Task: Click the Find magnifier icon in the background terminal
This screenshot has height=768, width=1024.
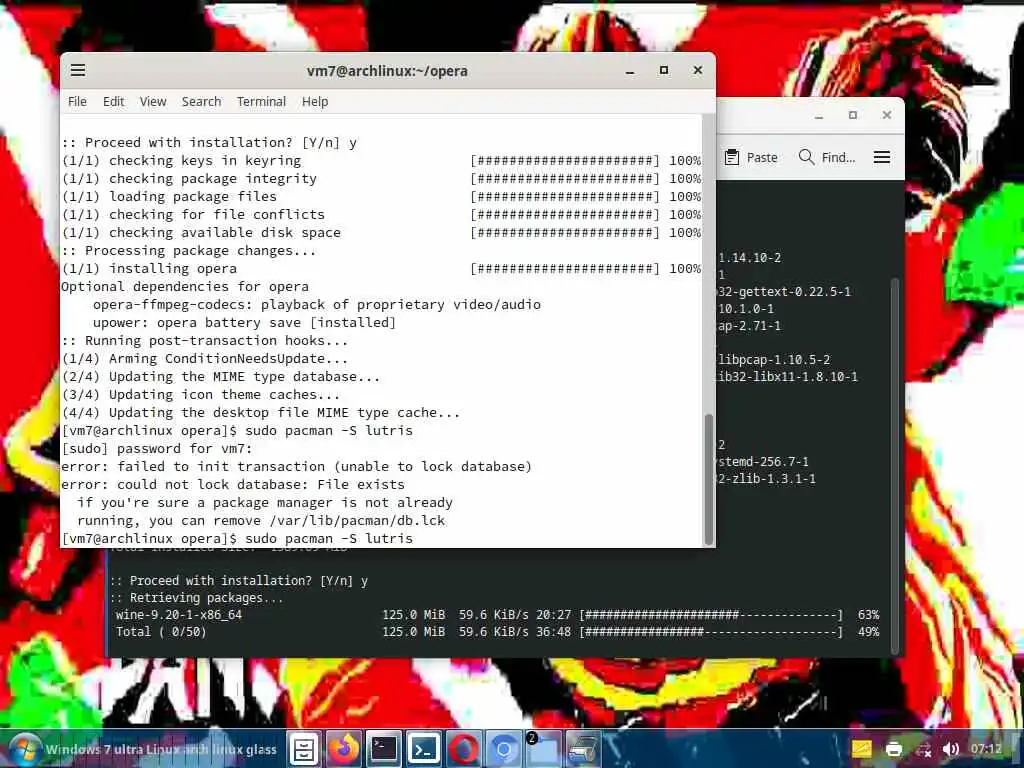Action: click(x=807, y=157)
